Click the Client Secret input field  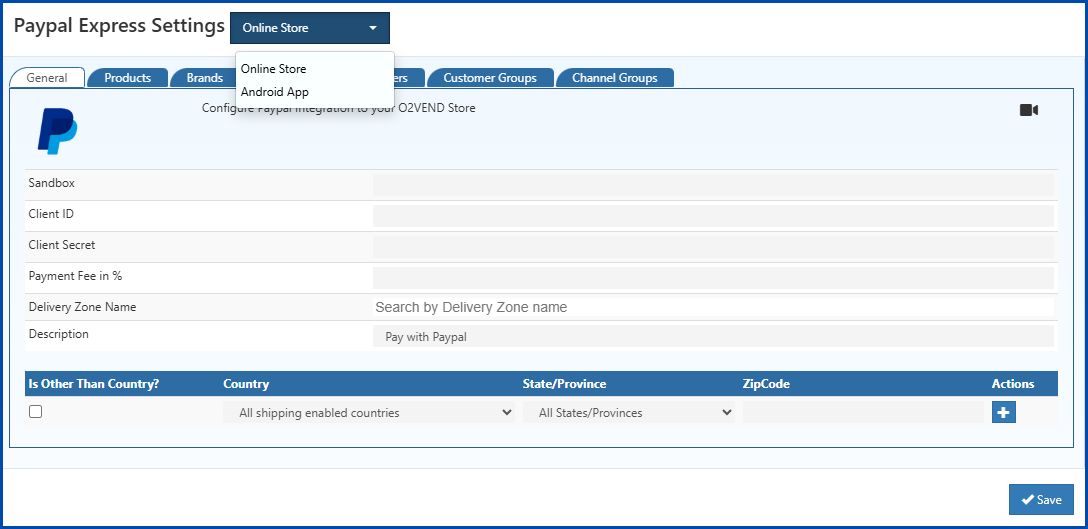pos(713,246)
